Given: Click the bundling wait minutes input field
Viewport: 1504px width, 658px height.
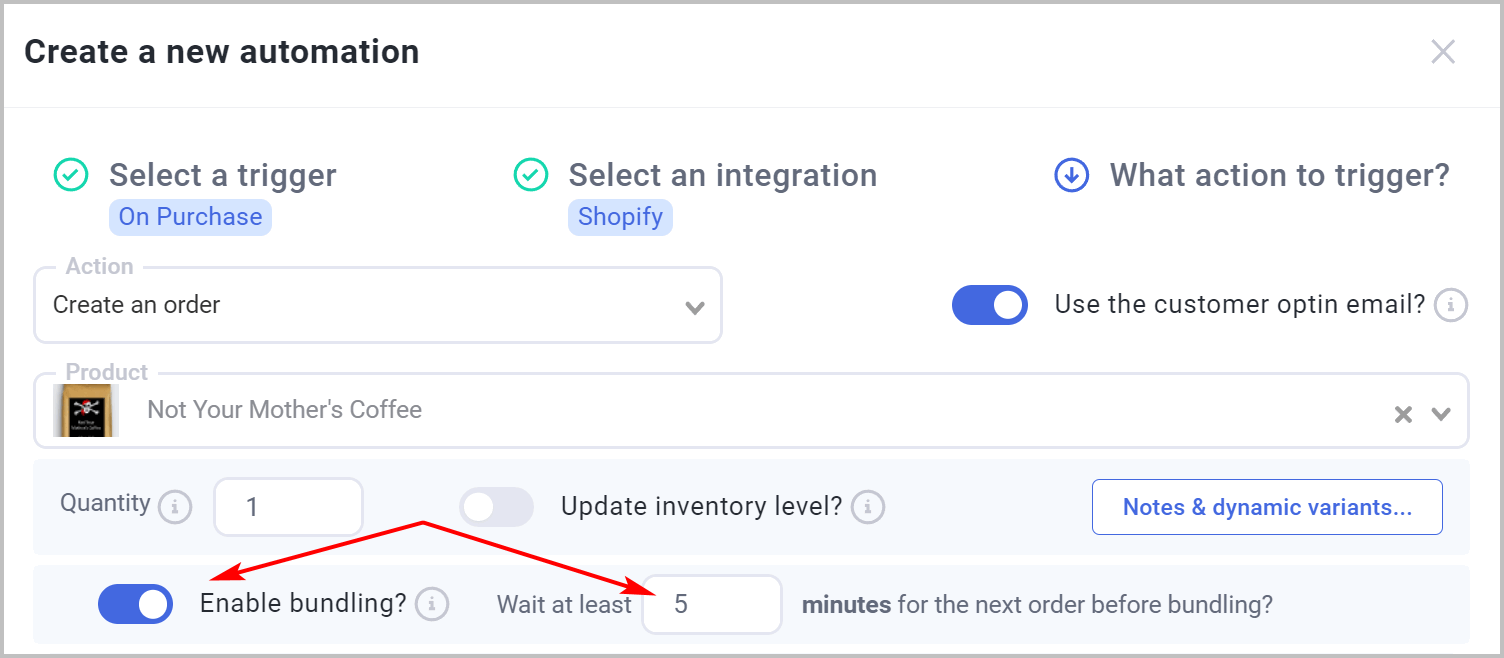Looking at the screenshot, I should [x=711, y=604].
